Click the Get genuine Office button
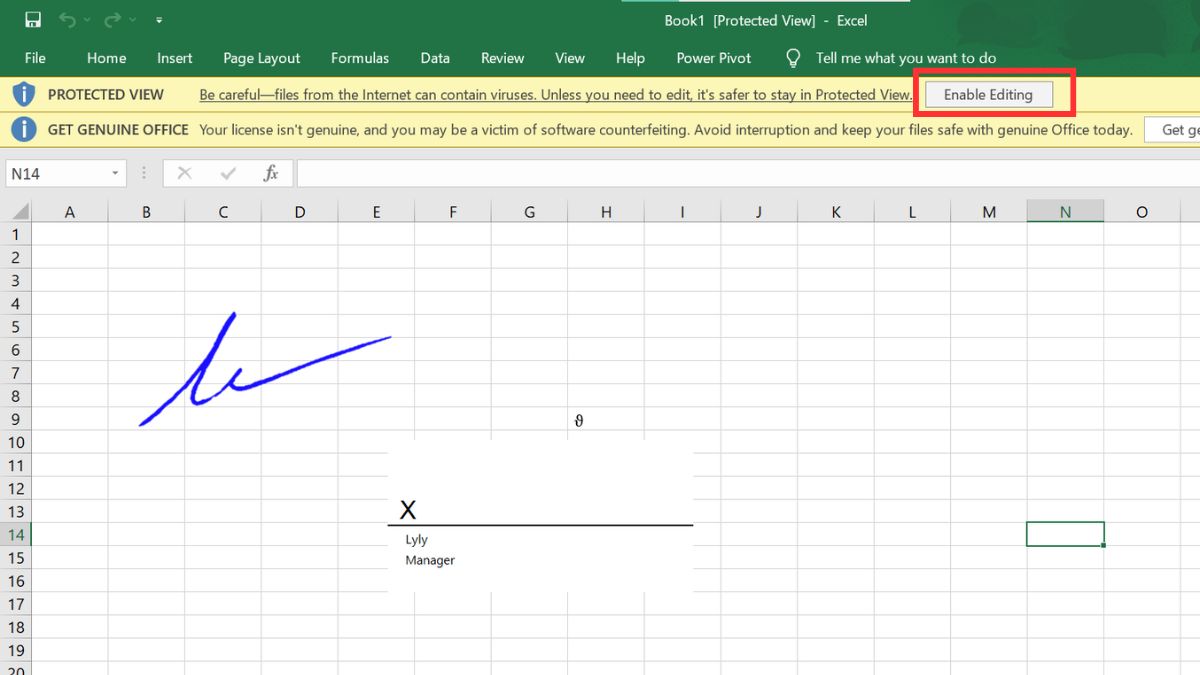This screenshot has height=675, width=1200. tap(1172, 130)
